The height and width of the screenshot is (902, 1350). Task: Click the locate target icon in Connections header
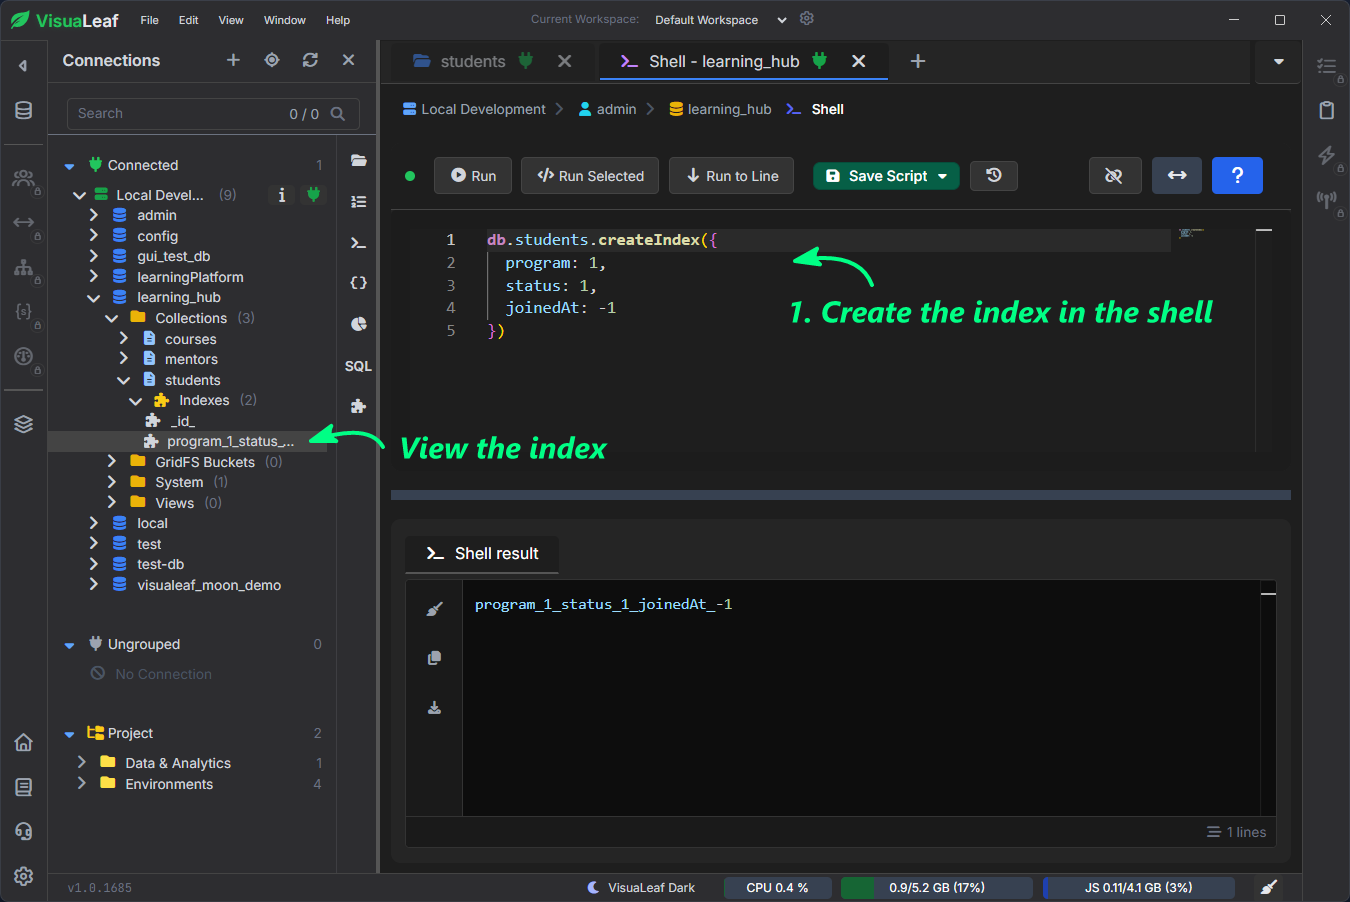click(x=272, y=60)
